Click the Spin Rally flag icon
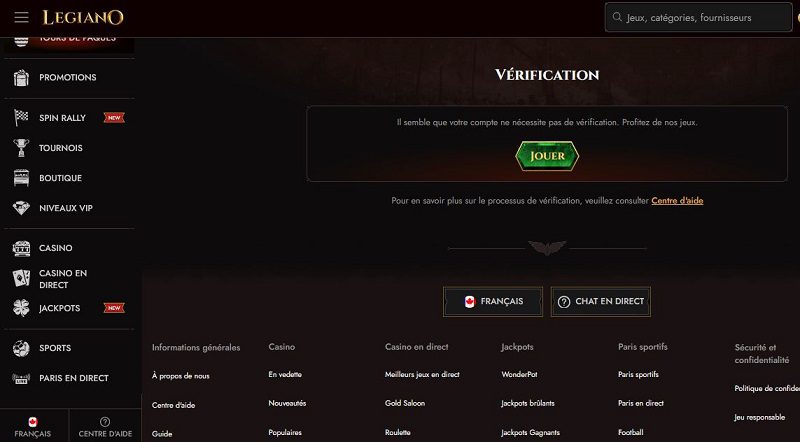800x442 pixels. (x=21, y=118)
